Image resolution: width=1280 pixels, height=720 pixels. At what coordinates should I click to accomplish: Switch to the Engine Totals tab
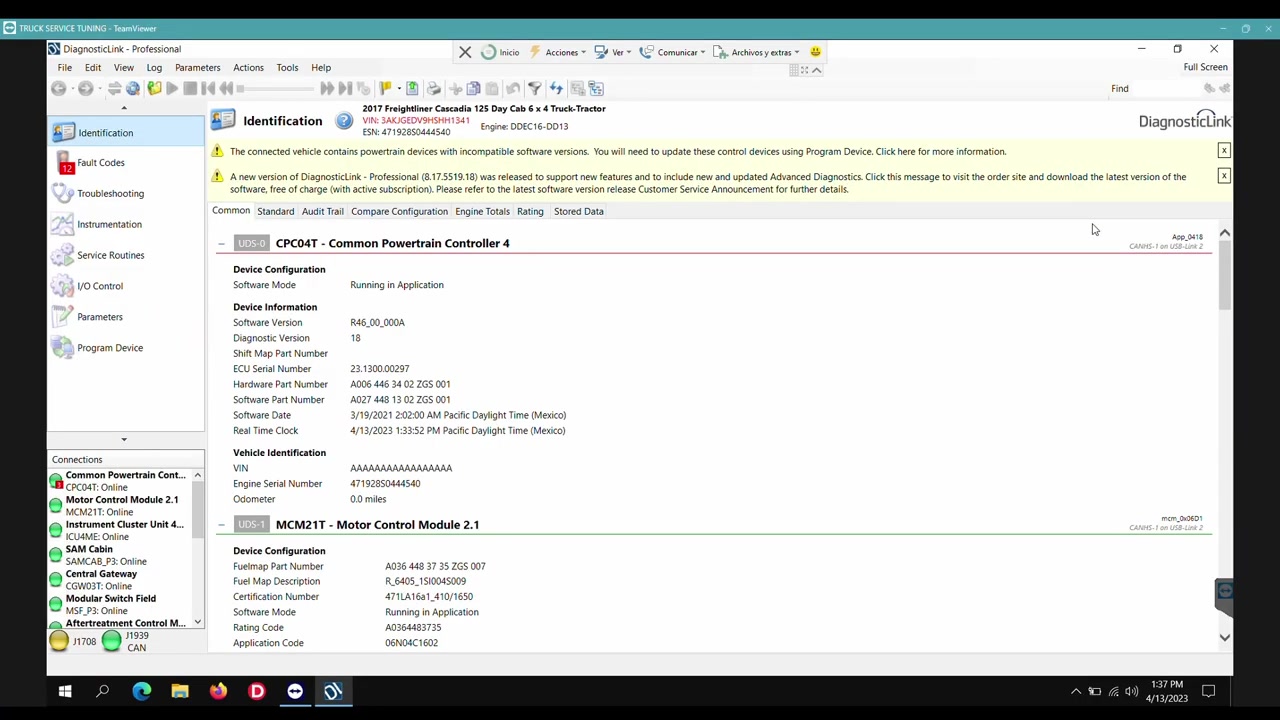(x=482, y=211)
